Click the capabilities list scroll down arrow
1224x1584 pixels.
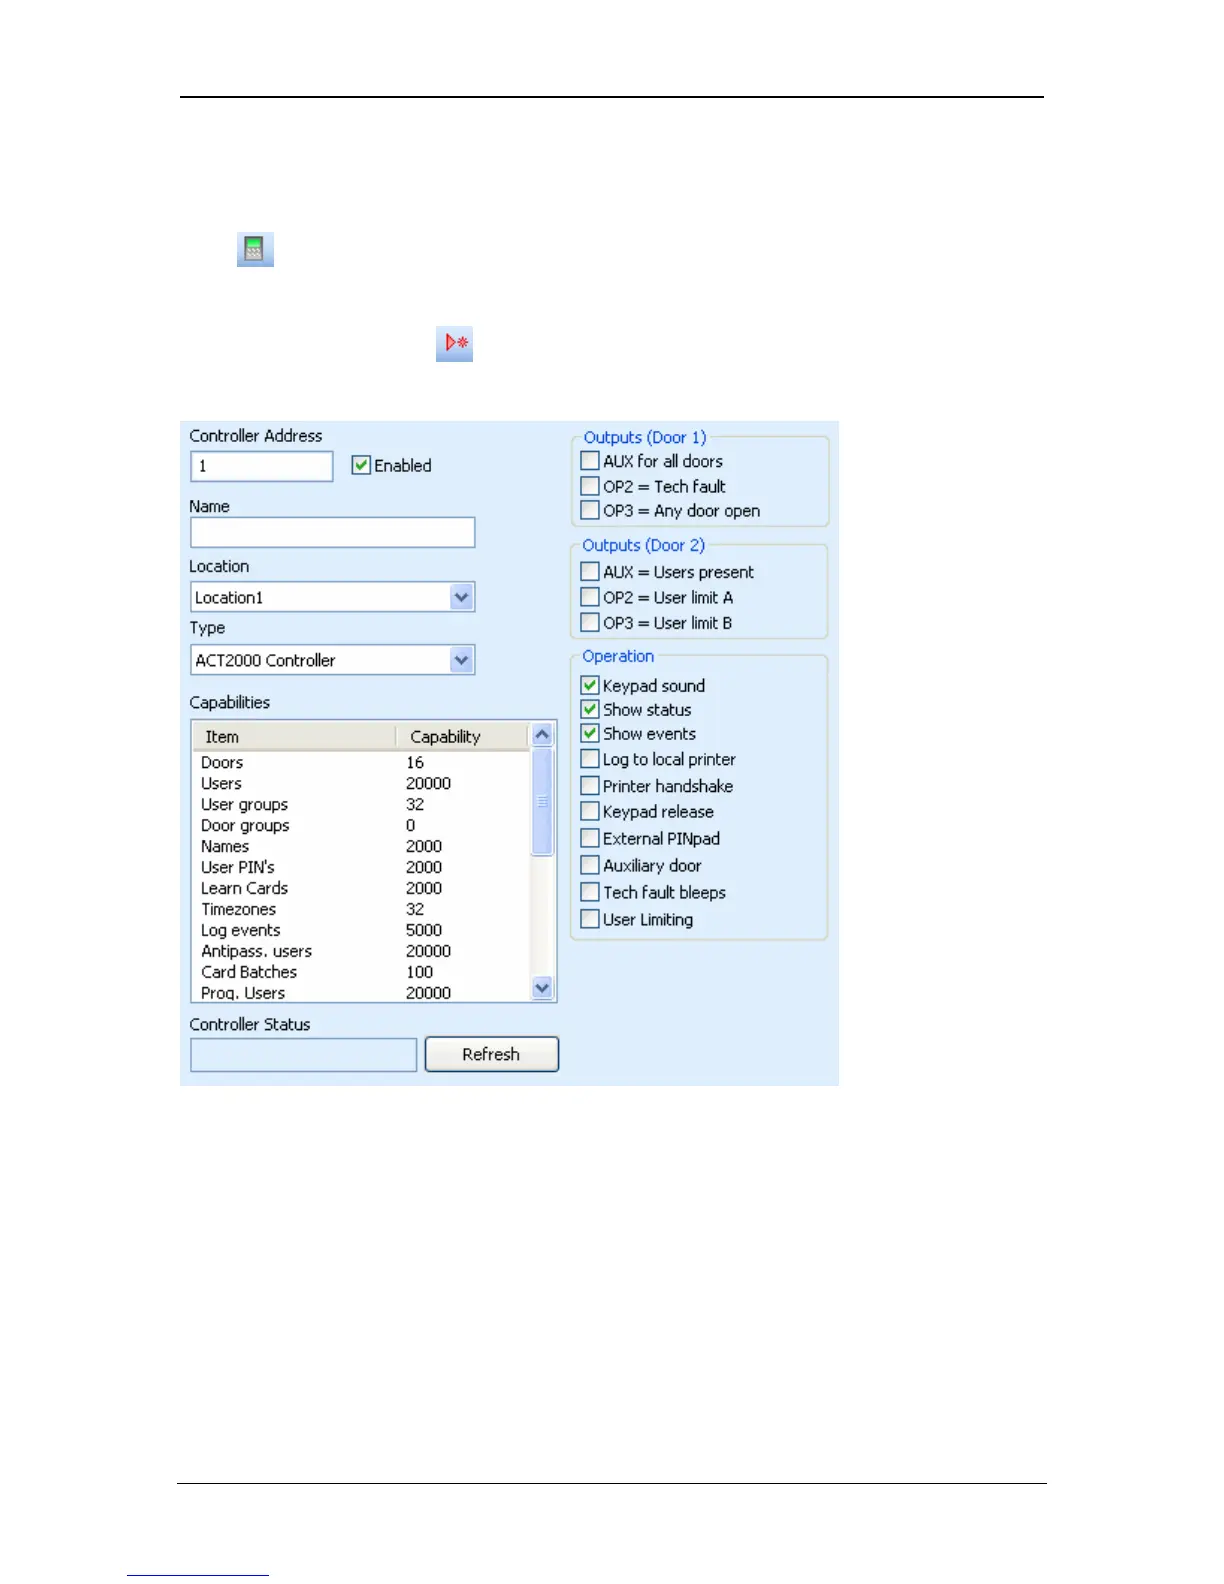pos(542,988)
